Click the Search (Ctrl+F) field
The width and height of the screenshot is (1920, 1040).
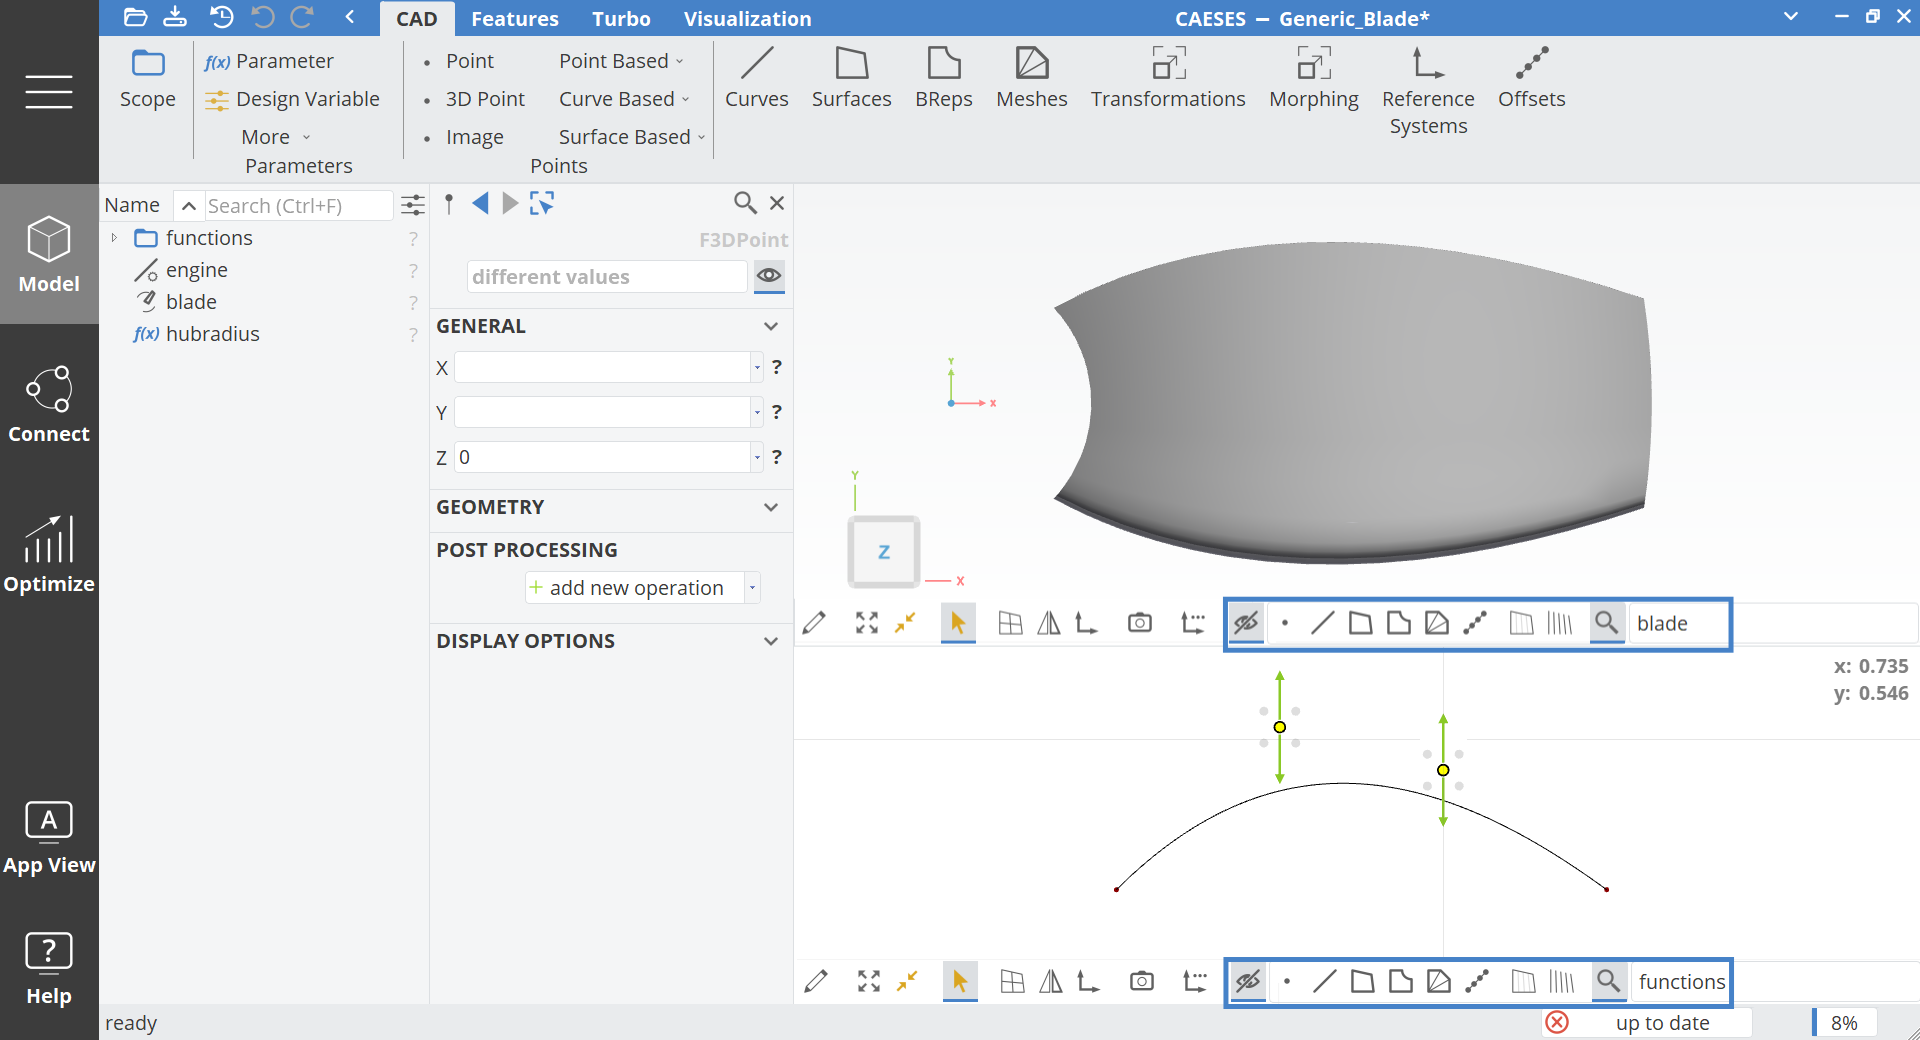[x=297, y=206]
